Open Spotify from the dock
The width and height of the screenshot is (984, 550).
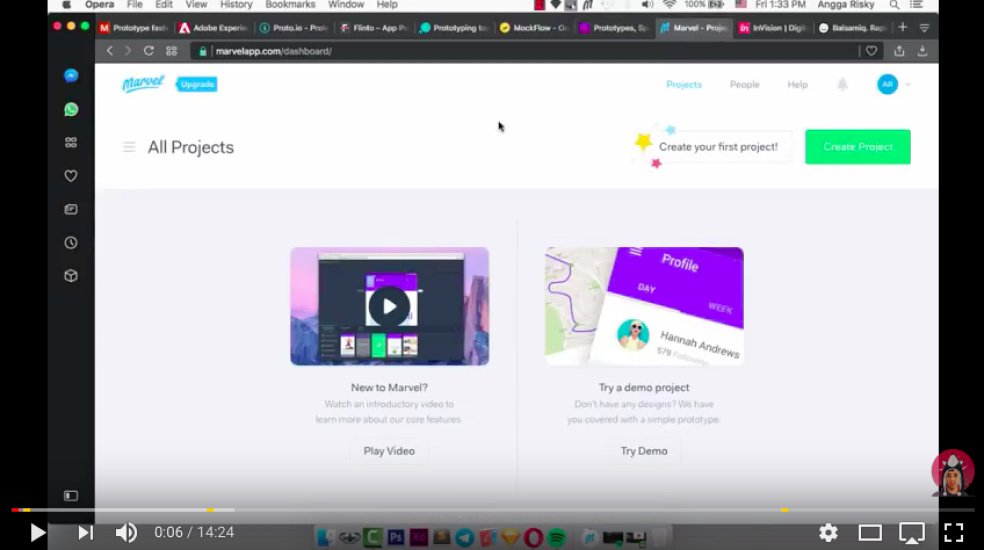point(556,537)
